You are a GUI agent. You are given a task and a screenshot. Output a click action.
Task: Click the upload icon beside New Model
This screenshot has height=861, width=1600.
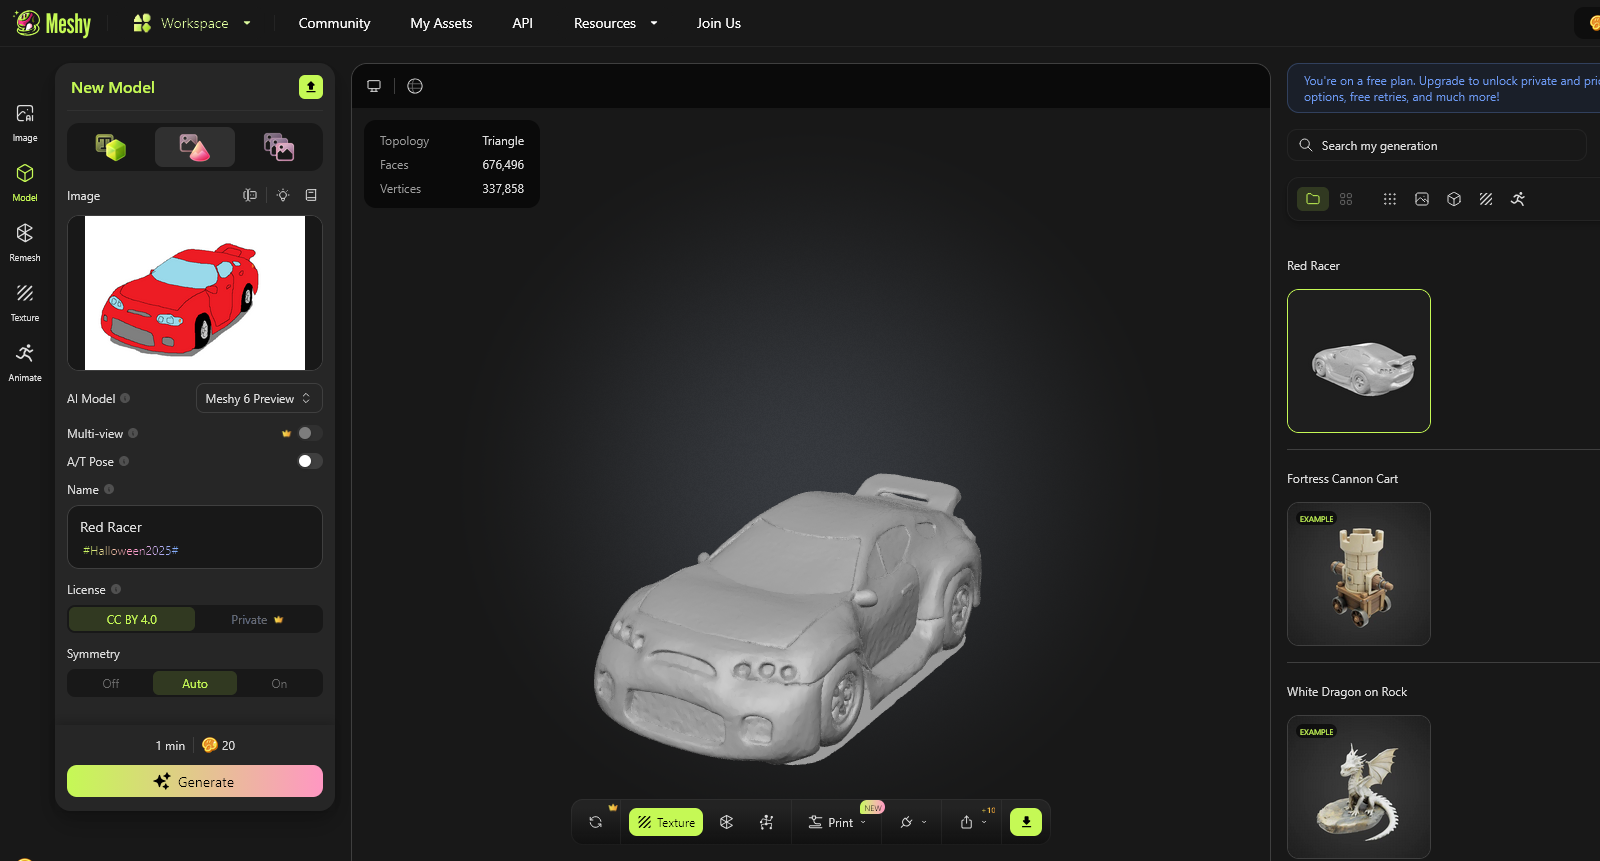(311, 87)
